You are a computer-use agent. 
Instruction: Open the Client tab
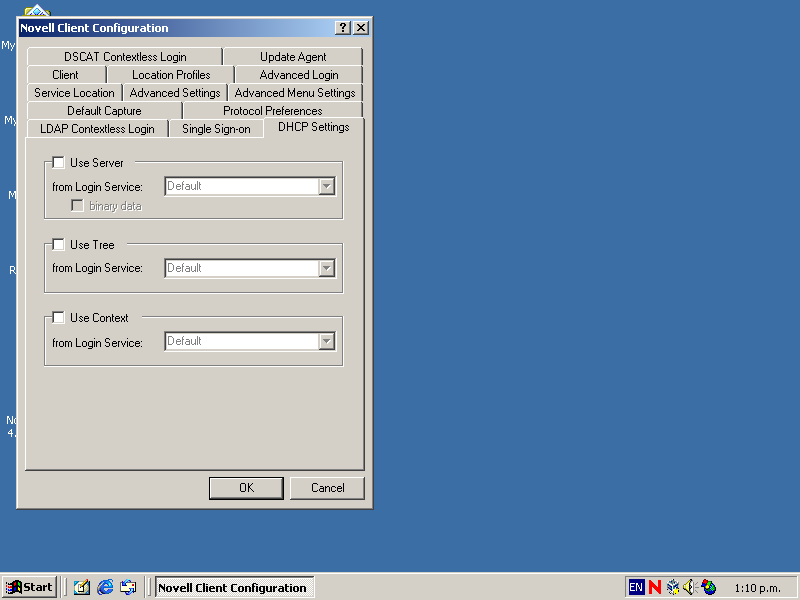(x=66, y=75)
